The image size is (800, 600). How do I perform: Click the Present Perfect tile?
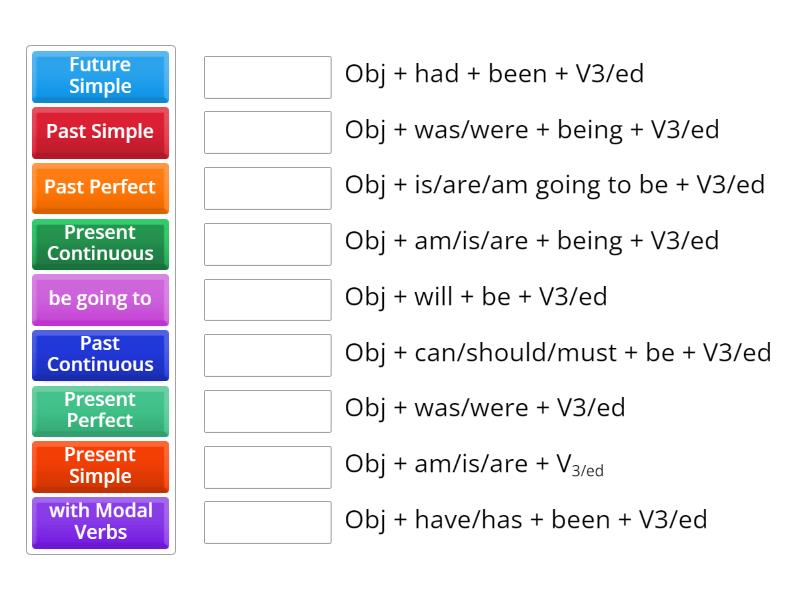coord(99,411)
